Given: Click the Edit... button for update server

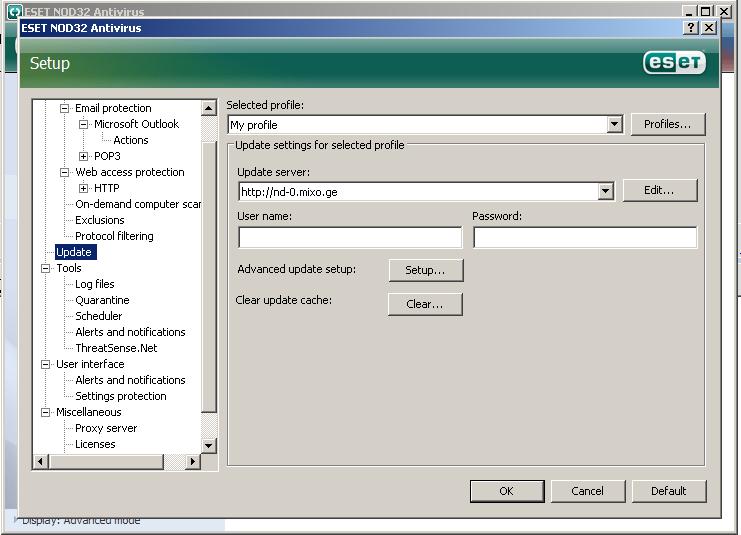Looking at the screenshot, I should 660,190.
